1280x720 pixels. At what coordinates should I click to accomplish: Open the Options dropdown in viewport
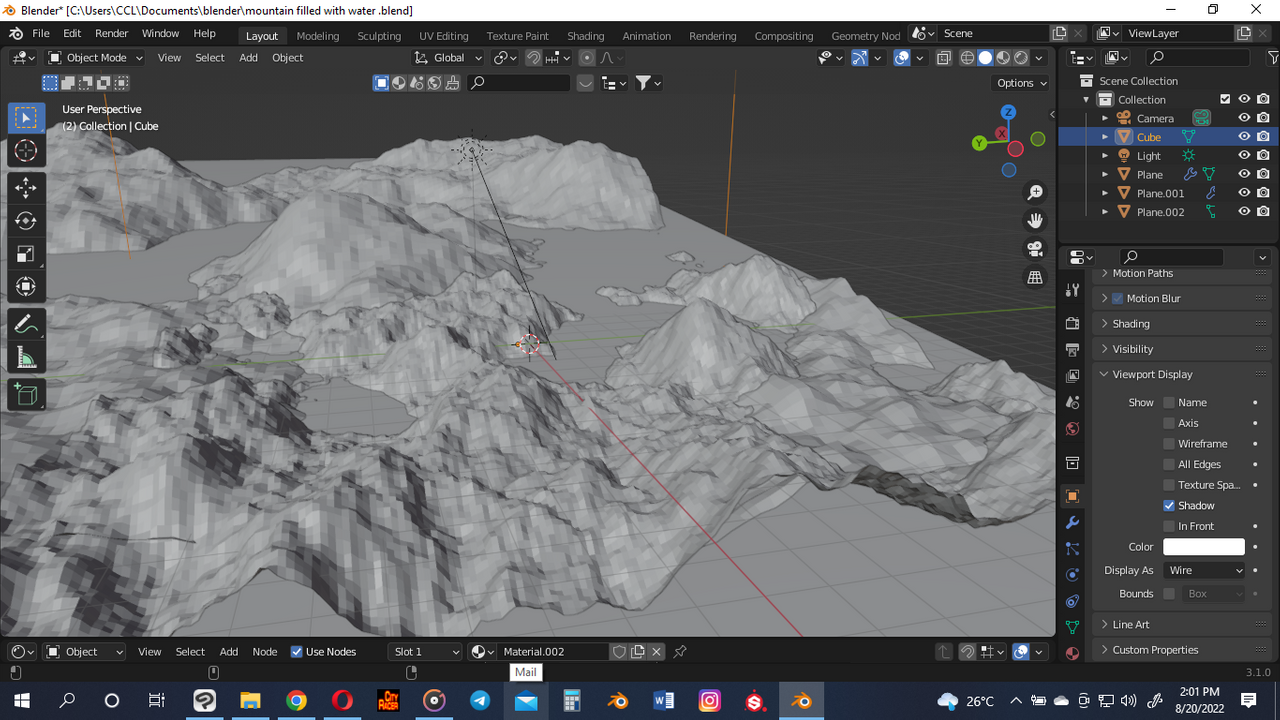tap(1021, 83)
